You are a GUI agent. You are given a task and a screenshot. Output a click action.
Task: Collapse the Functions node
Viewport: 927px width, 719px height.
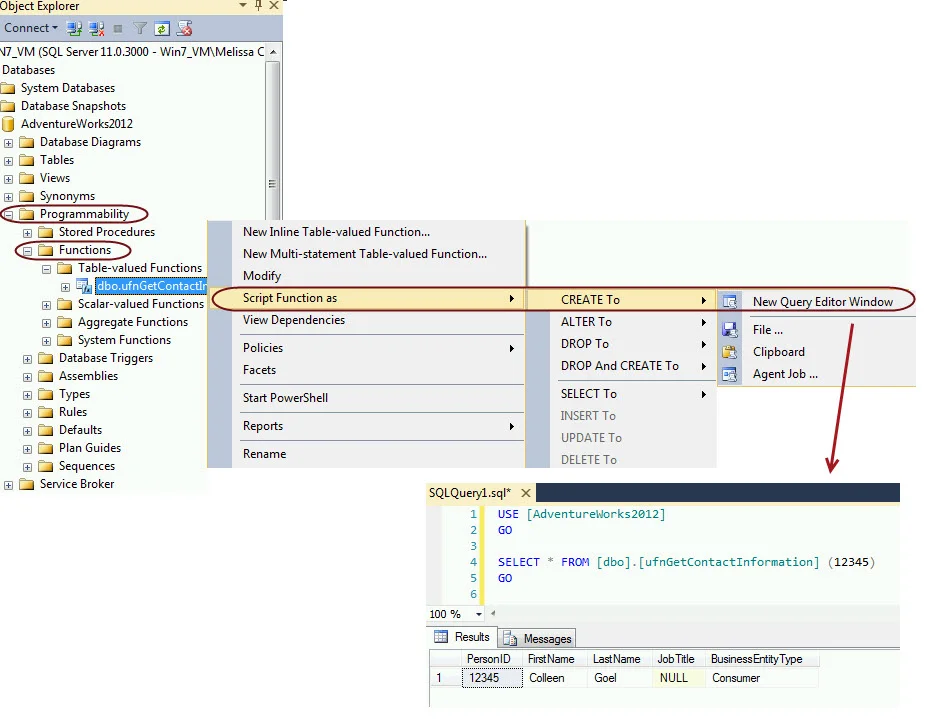pyautogui.click(x=27, y=251)
